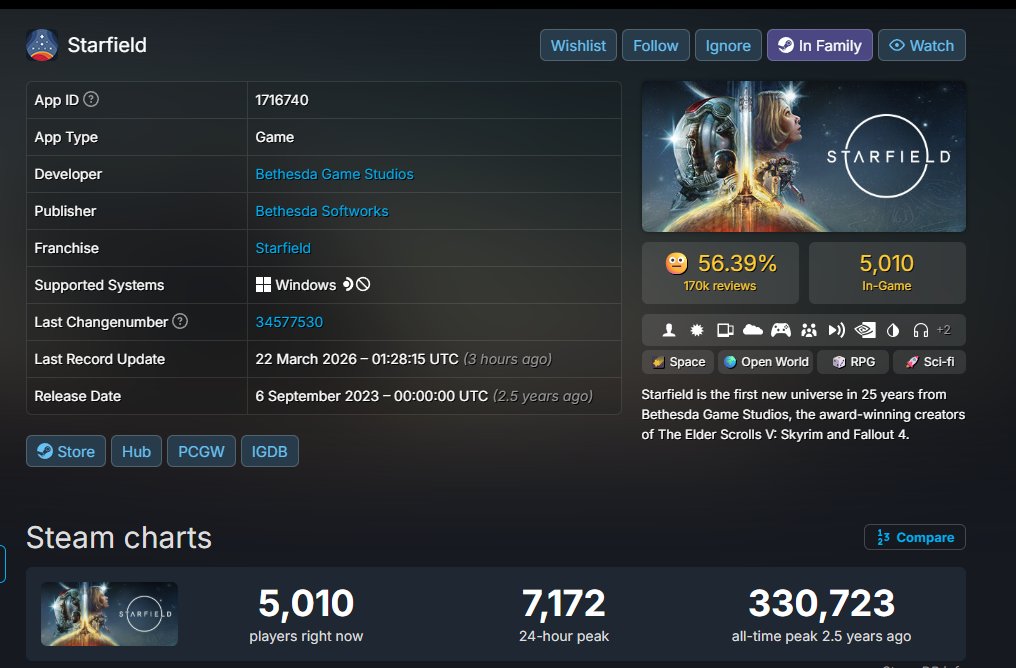Select the Open World tag
This screenshot has height=668, width=1016.
766,362
